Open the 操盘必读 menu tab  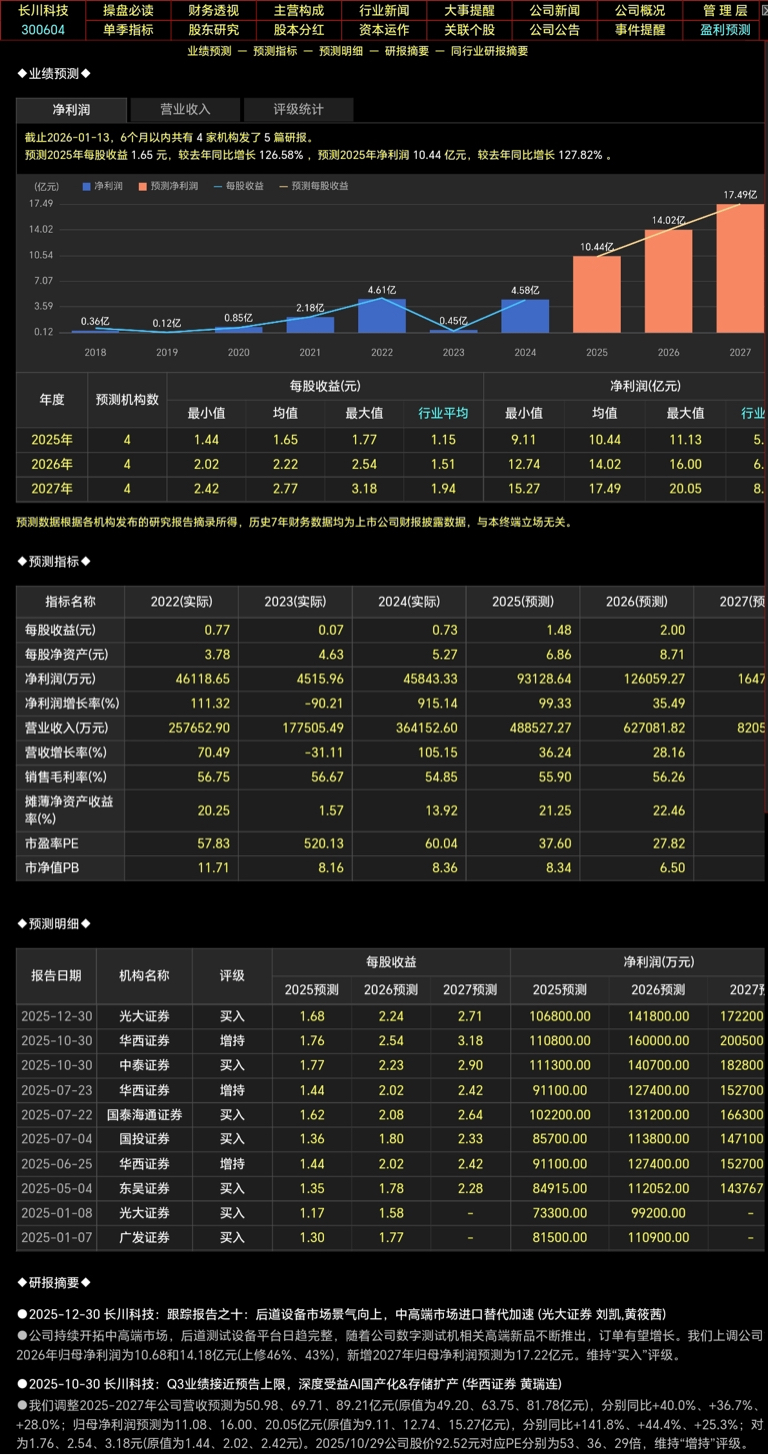[x=128, y=11]
